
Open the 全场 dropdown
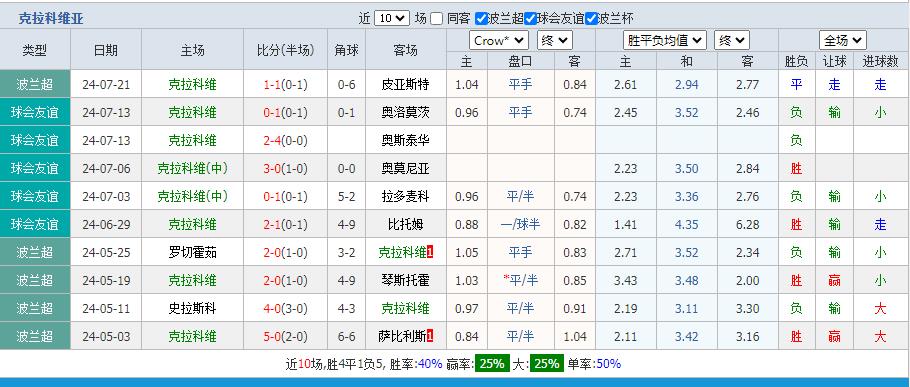coord(843,41)
